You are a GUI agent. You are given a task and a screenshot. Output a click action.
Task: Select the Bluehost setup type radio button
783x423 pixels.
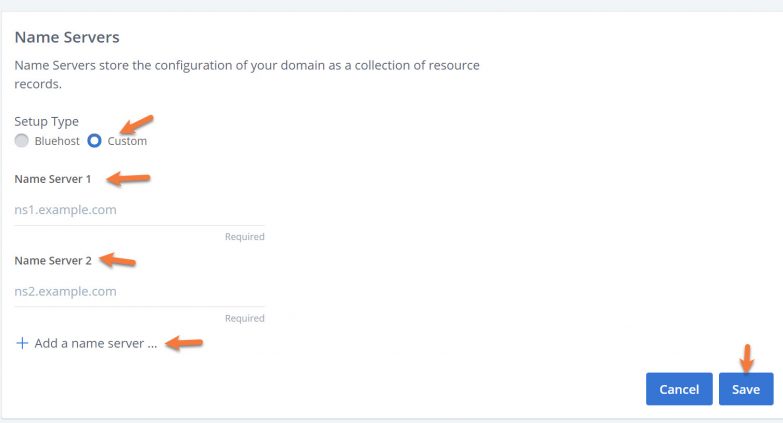(22, 141)
